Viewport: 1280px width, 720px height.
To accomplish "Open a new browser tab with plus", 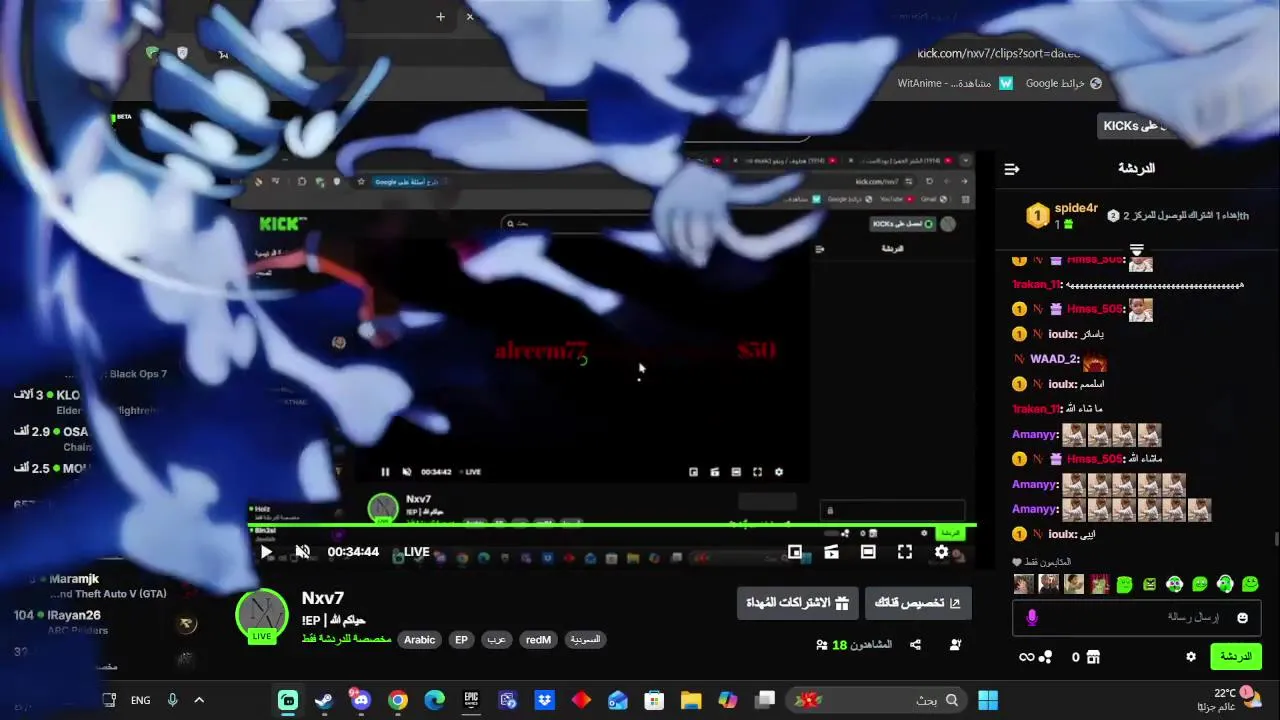I will pos(440,16).
